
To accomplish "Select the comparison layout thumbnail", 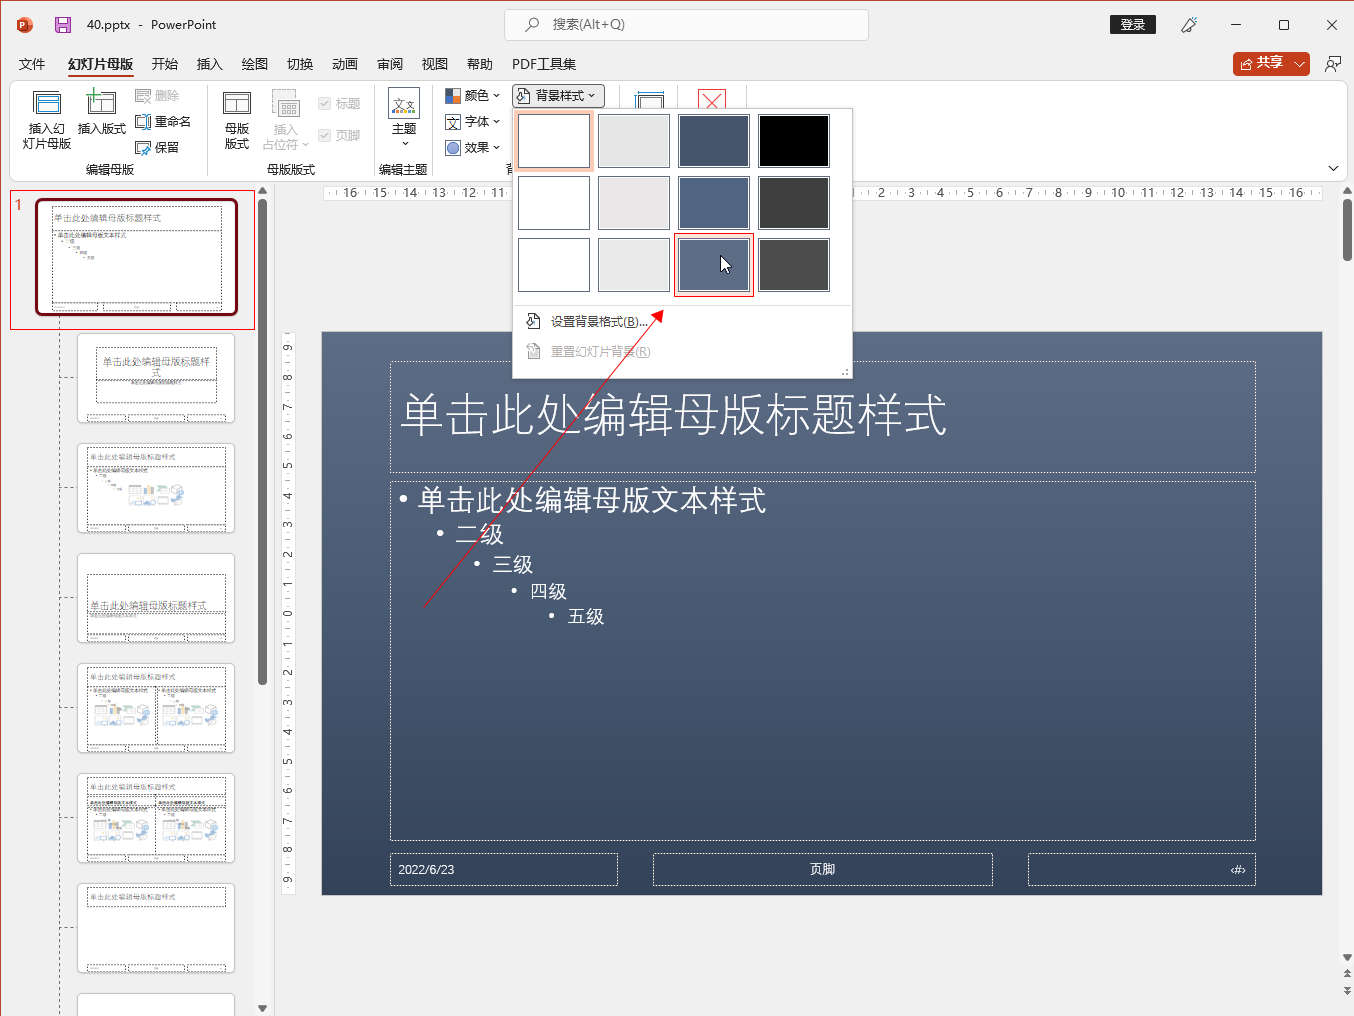I will (156, 818).
